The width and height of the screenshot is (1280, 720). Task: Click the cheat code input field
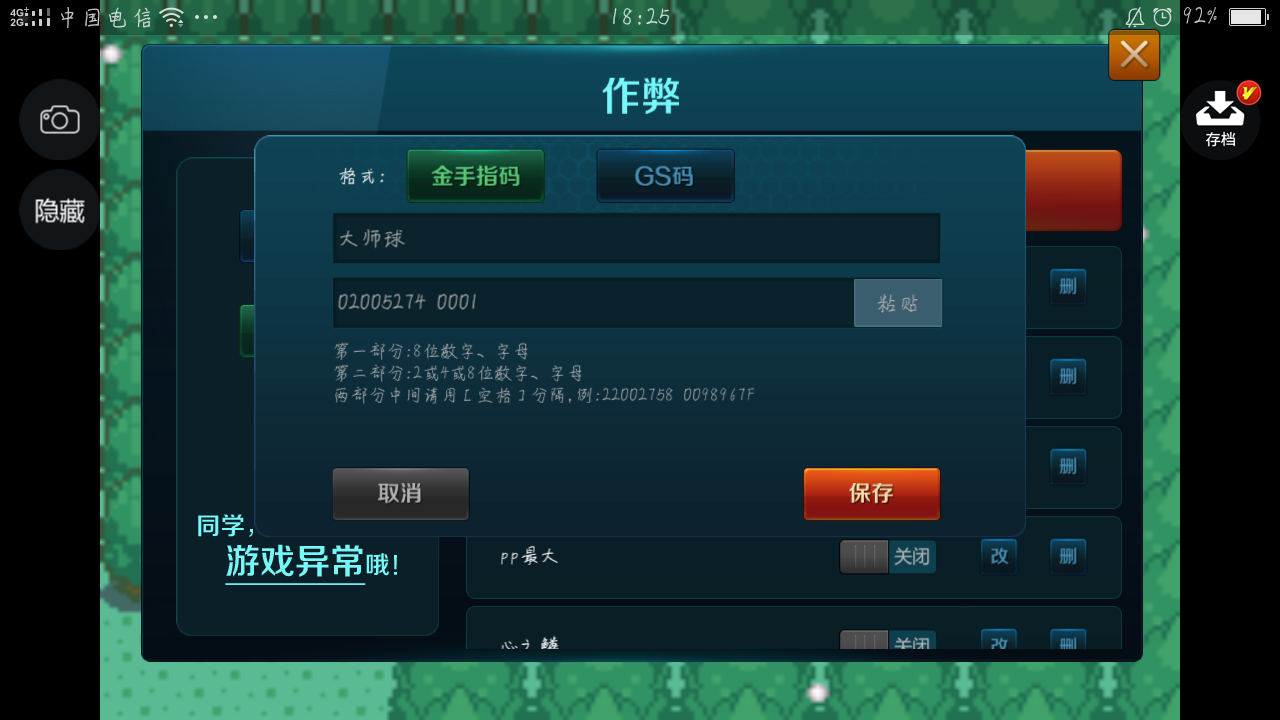pos(594,303)
